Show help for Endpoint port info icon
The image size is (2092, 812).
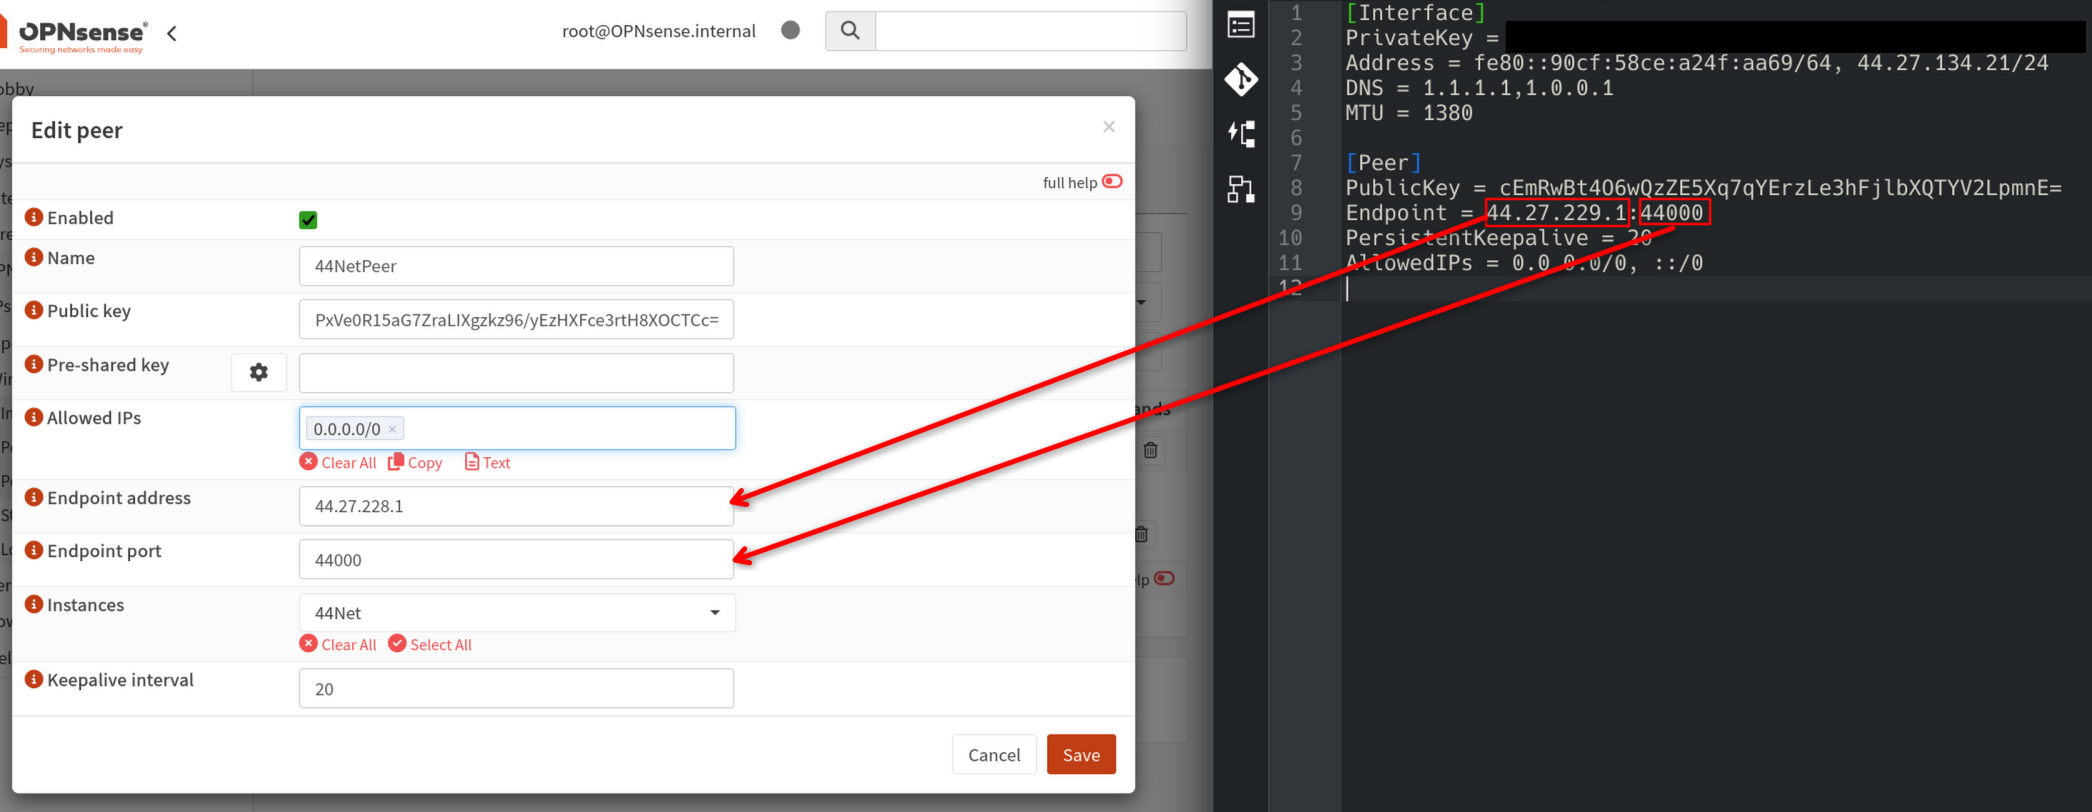[x=34, y=550]
